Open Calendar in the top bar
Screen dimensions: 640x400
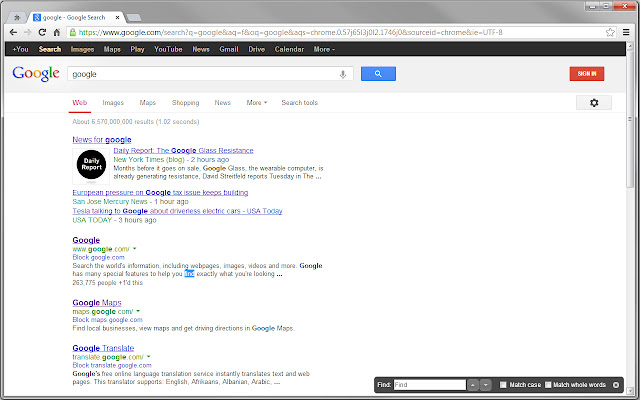click(x=289, y=49)
